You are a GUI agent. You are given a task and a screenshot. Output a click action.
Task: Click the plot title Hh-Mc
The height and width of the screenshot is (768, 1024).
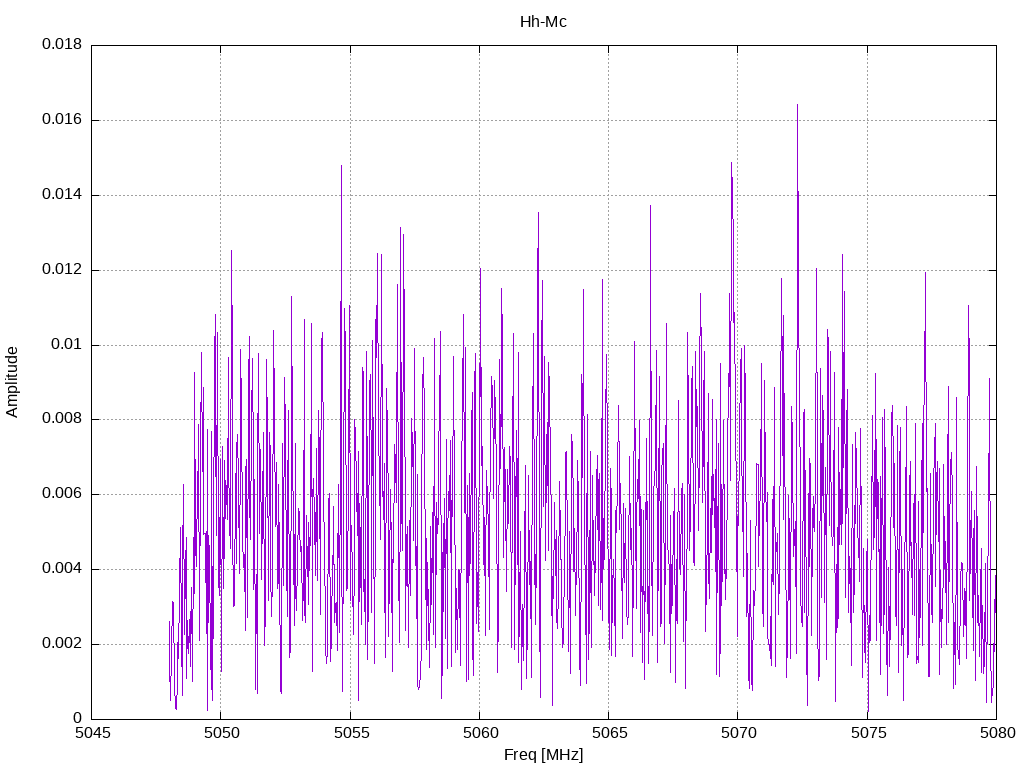click(543, 22)
